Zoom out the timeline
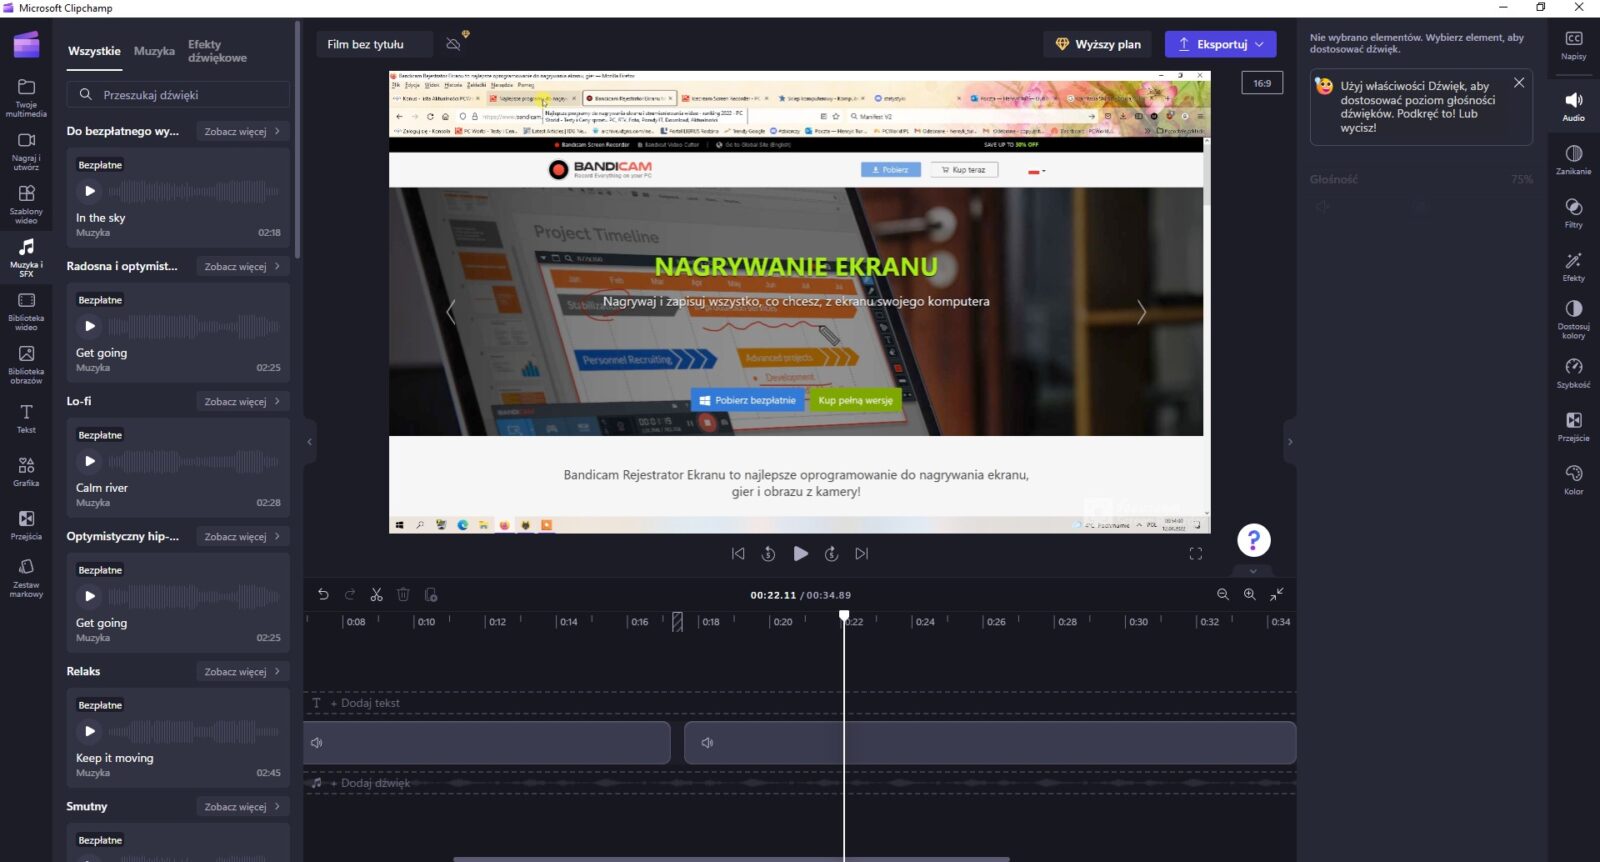The image size is (1600, 862). point(1222,594)
